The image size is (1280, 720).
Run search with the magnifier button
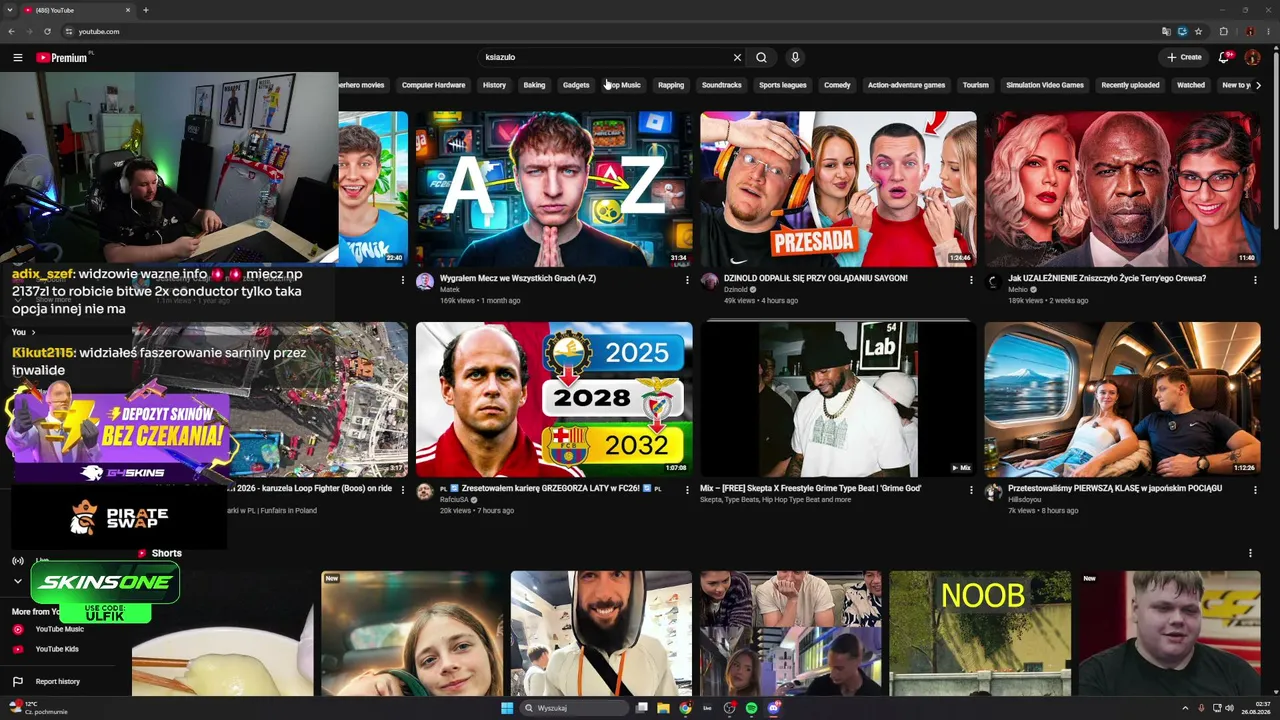point(761,57)
